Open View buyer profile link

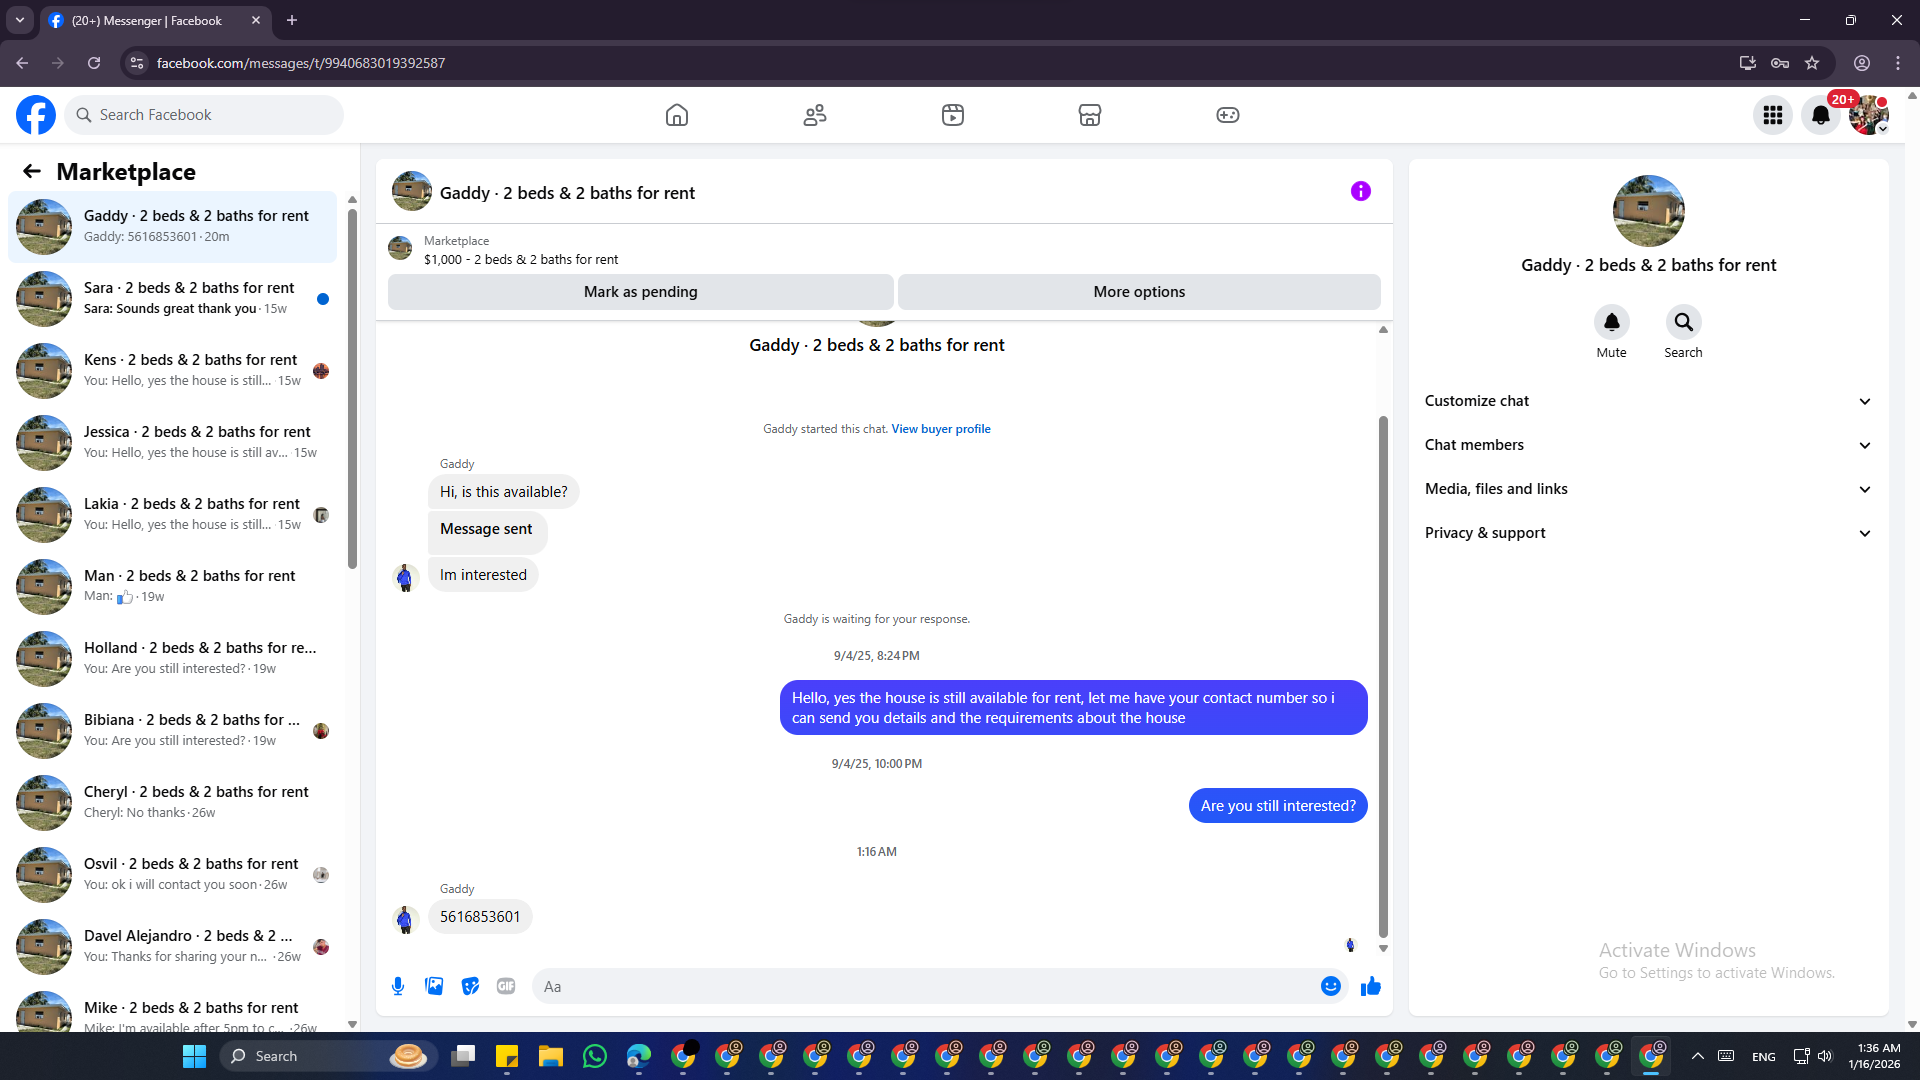[940, 429]
